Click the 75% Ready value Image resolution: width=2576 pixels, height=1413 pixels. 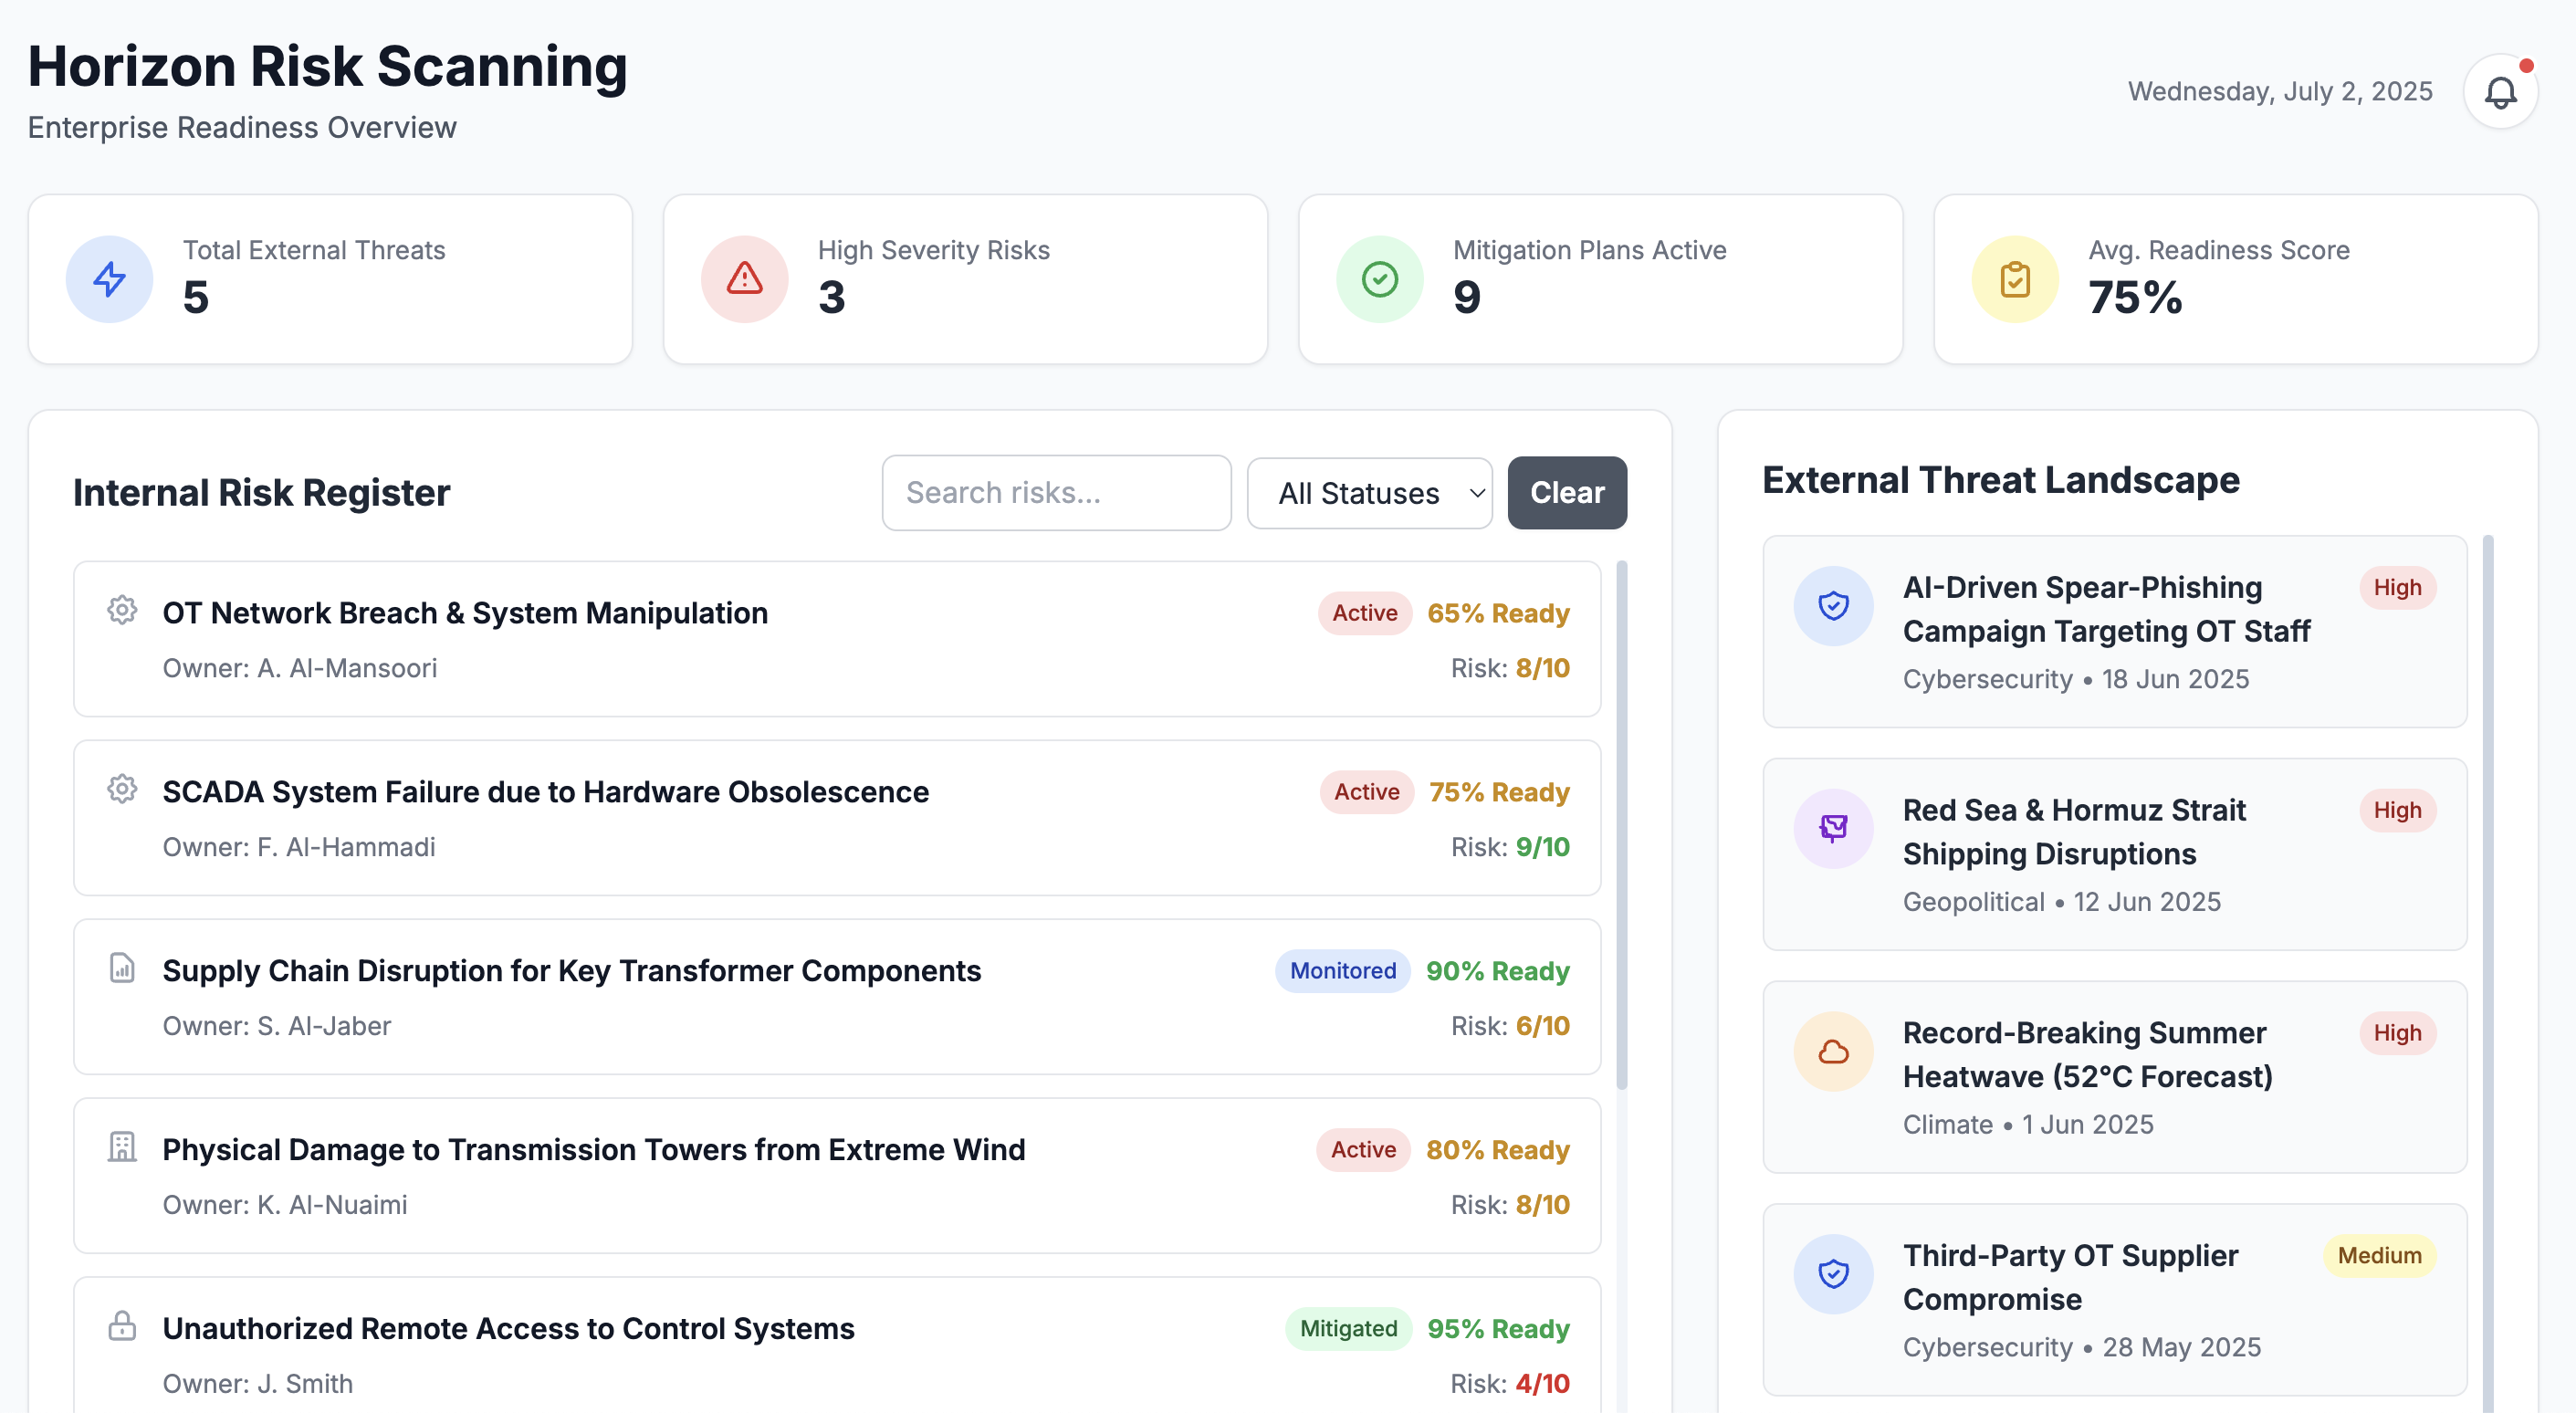click(1499, 792)
